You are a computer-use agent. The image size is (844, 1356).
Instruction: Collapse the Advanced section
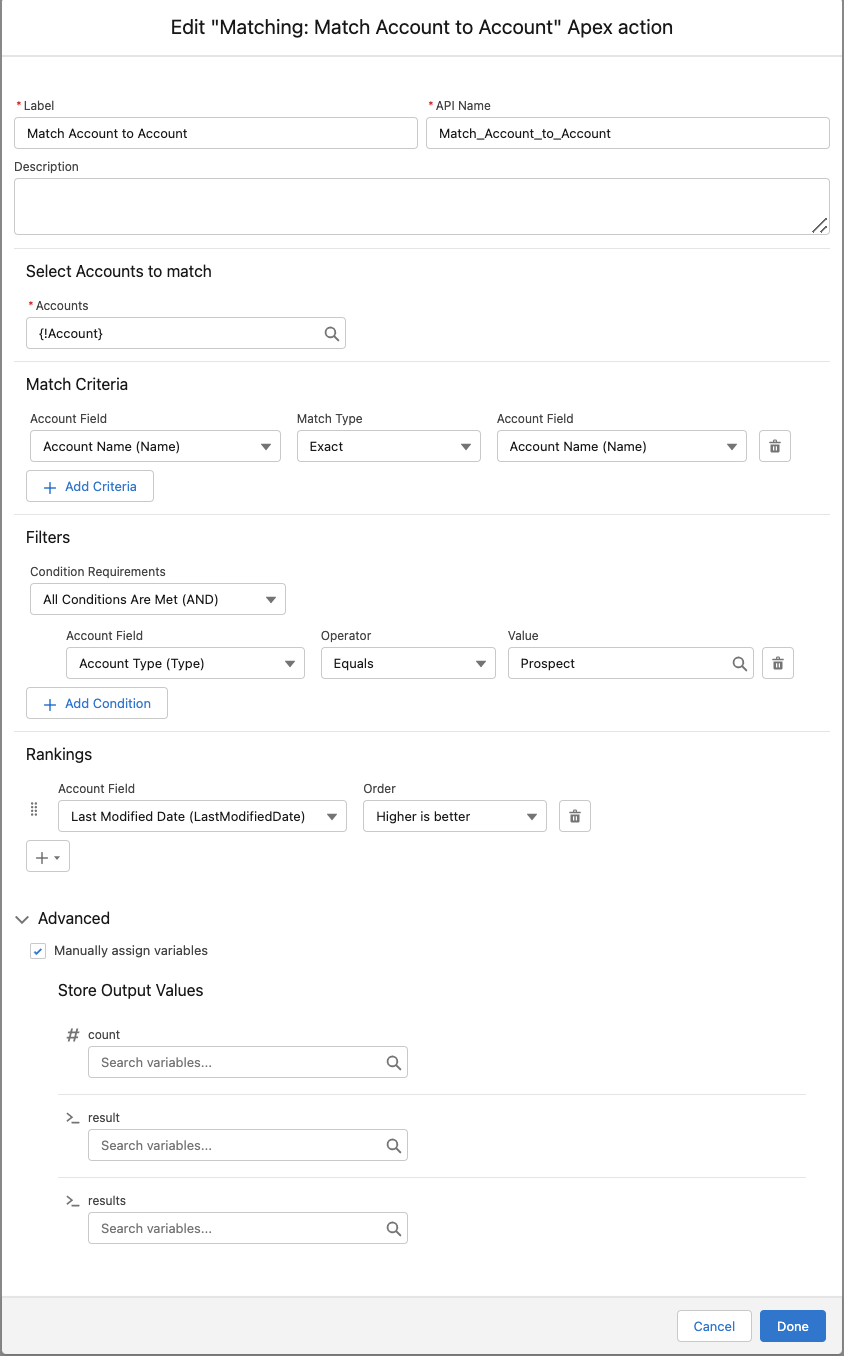click(22, 919)
